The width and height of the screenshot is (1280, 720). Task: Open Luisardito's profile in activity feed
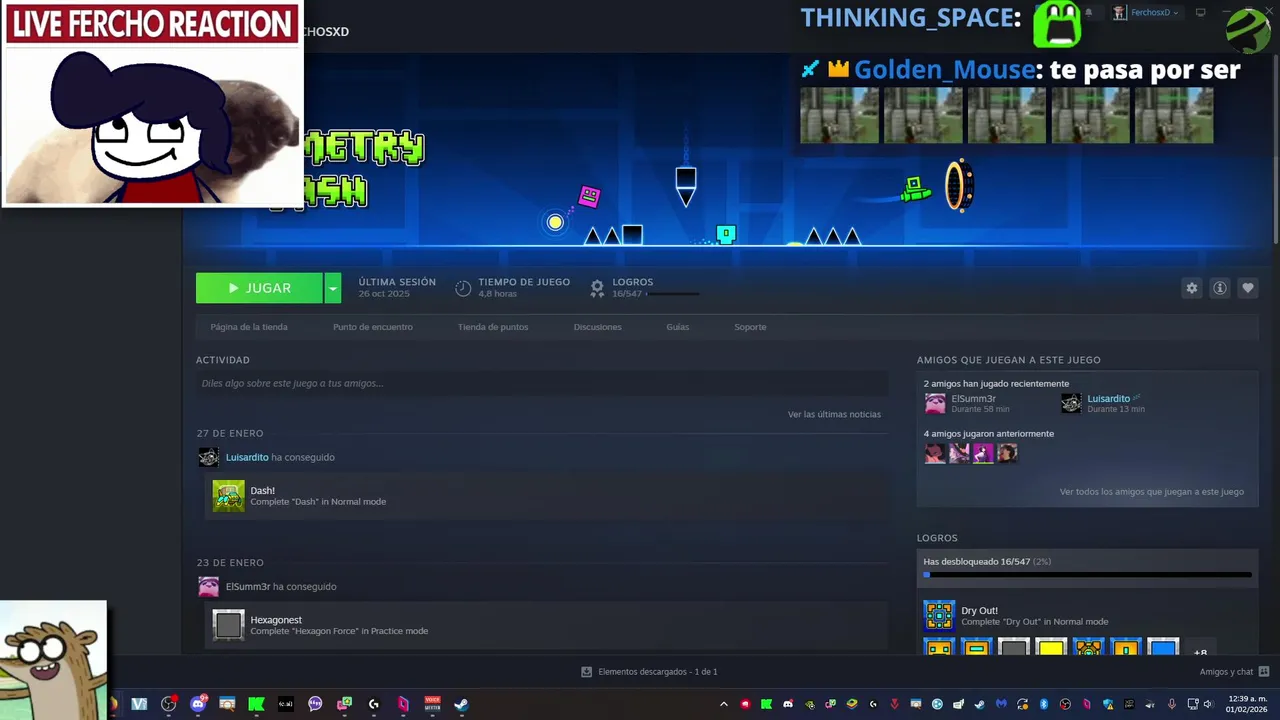247,457
